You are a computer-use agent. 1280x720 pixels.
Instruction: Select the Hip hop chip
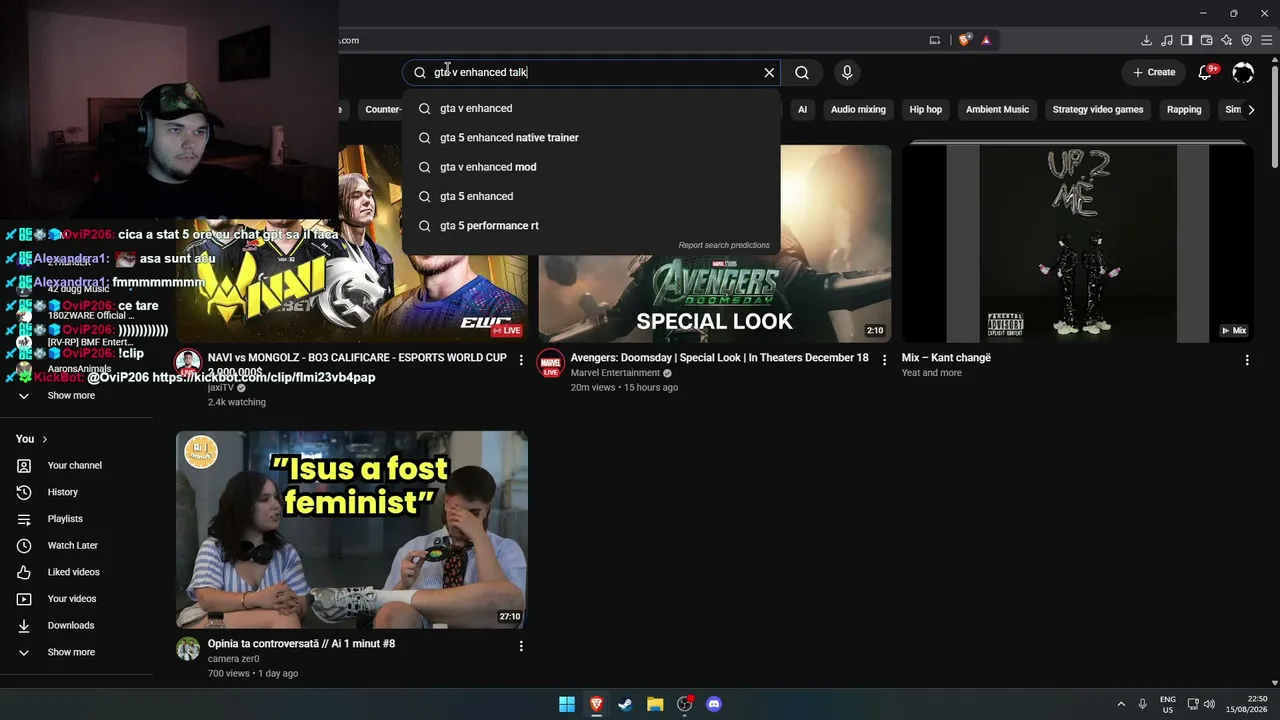(x=925, y=109)
